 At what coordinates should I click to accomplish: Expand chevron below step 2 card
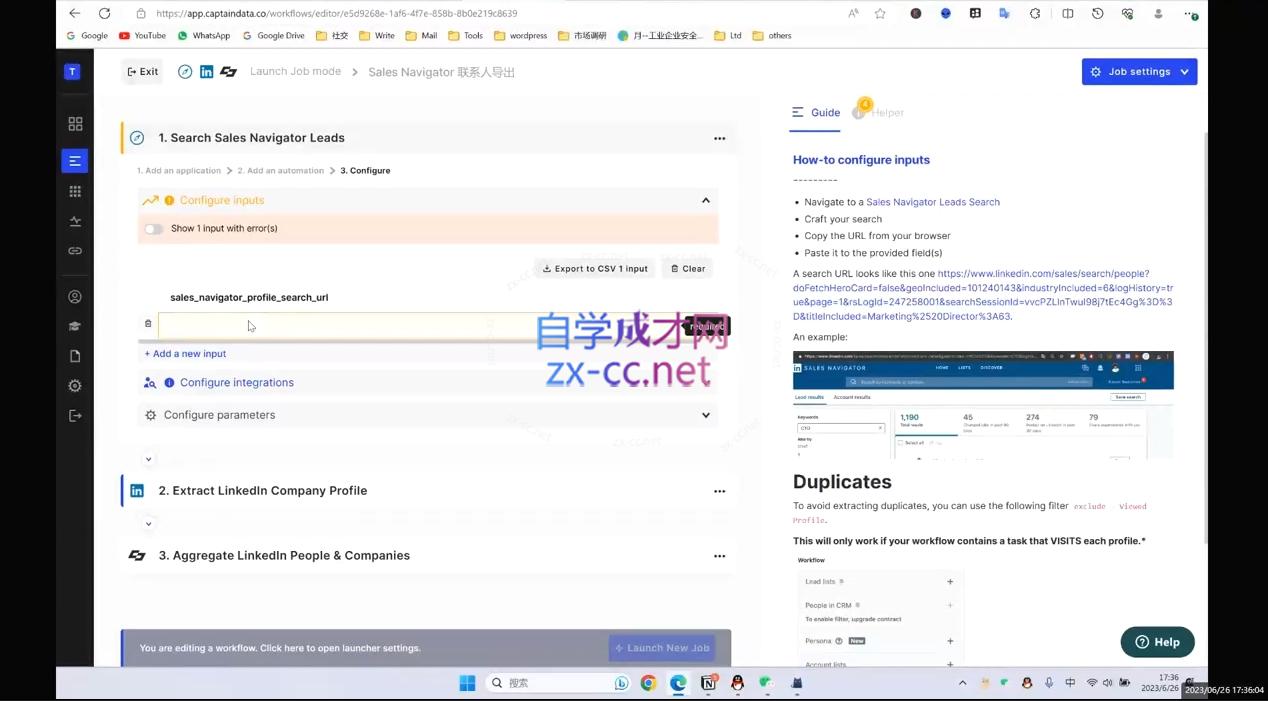(148, 524)
